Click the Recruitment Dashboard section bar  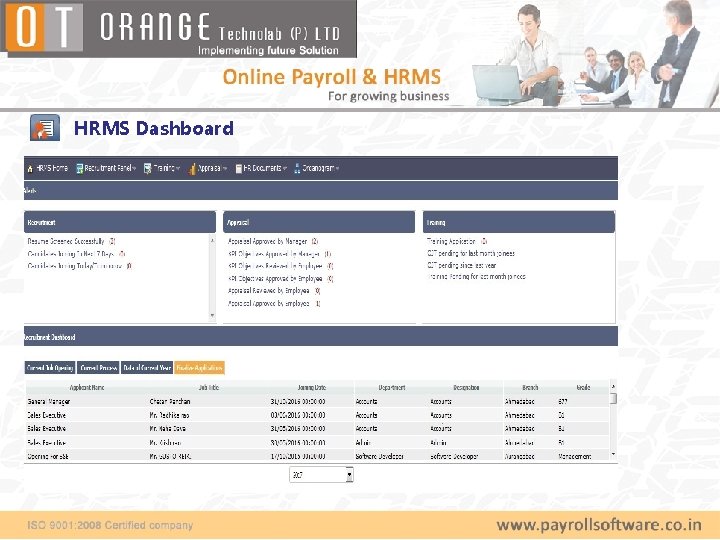point(321,337)
